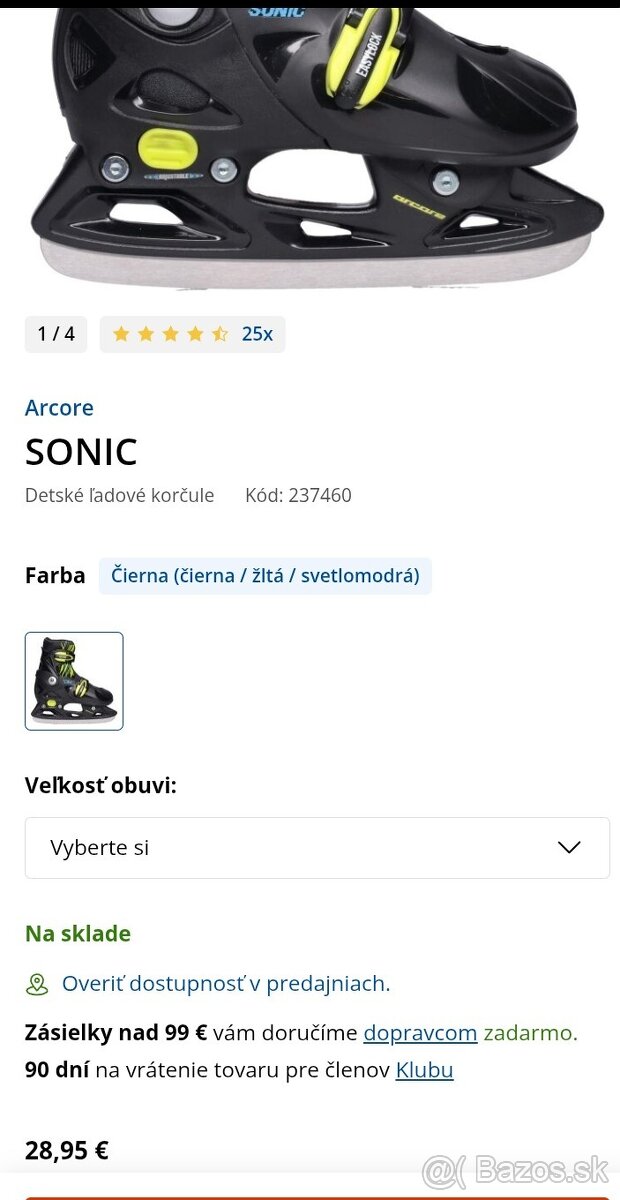Open 'Overiť dostupnosť v predajniach' link
Image resolution: width=620 pixels, height=1200 pixels.
226,984
